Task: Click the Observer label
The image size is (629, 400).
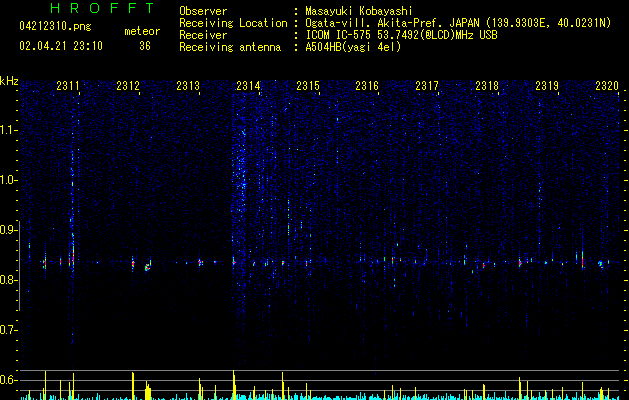Action: (x=203, y=11)
